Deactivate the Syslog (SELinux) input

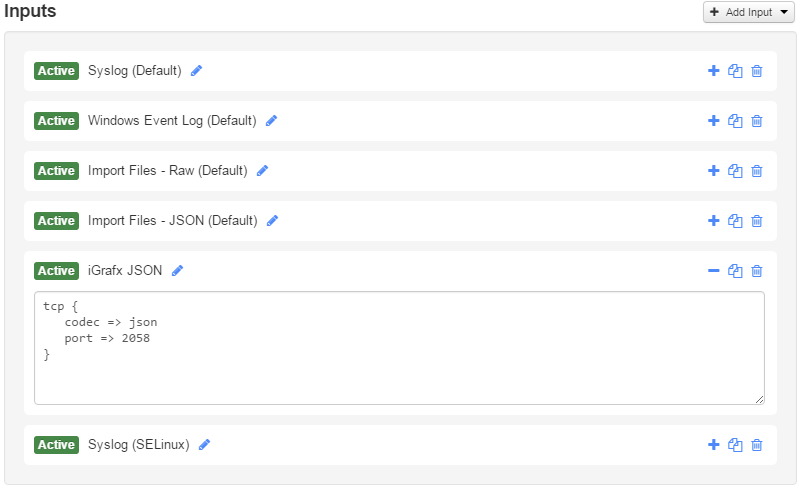57,445
